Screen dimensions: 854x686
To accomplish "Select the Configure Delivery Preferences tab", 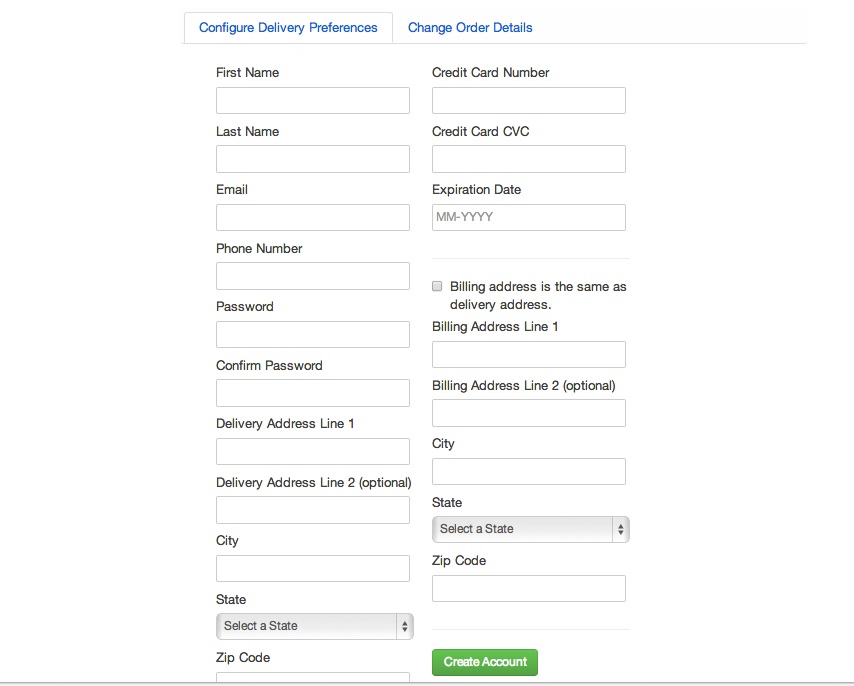I will tap(288, 28).
